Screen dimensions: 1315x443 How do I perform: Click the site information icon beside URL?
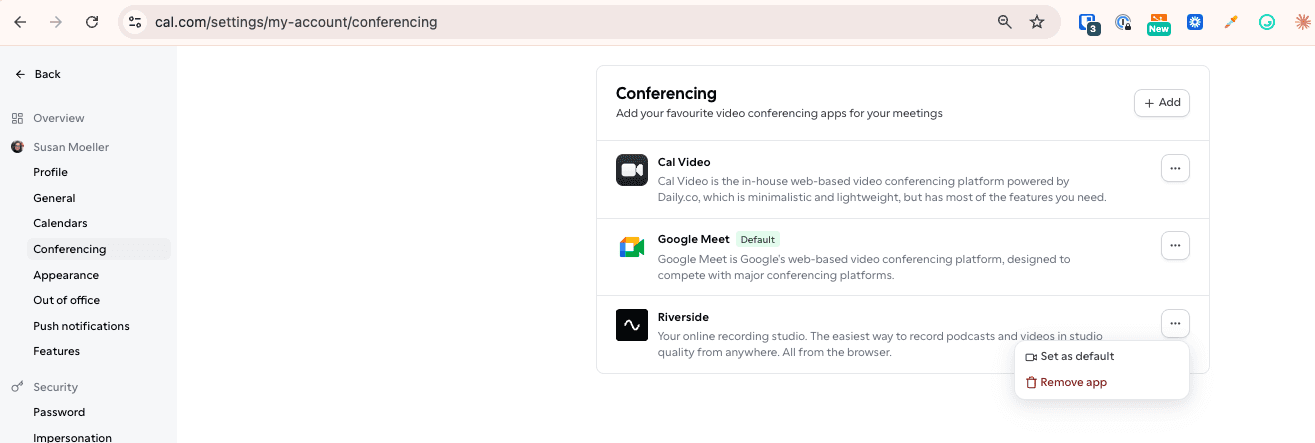136,22
